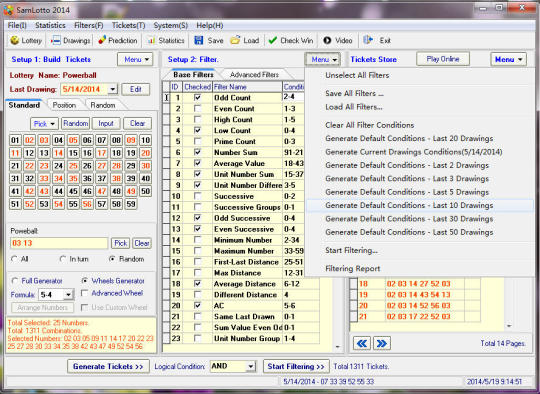Launch the Prediction tool icon
Viewport: 540px width, 394px height.
coord(102,40)
